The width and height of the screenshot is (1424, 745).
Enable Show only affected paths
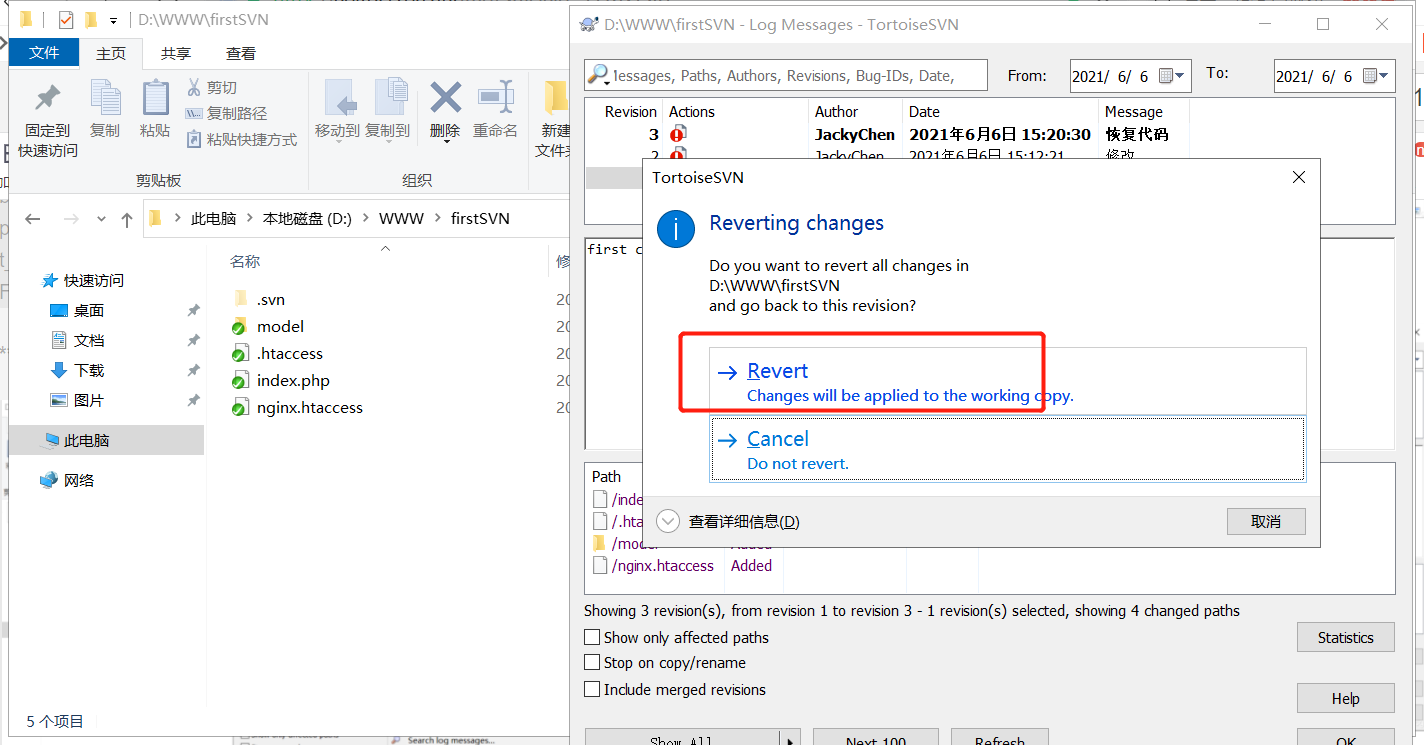592,638
